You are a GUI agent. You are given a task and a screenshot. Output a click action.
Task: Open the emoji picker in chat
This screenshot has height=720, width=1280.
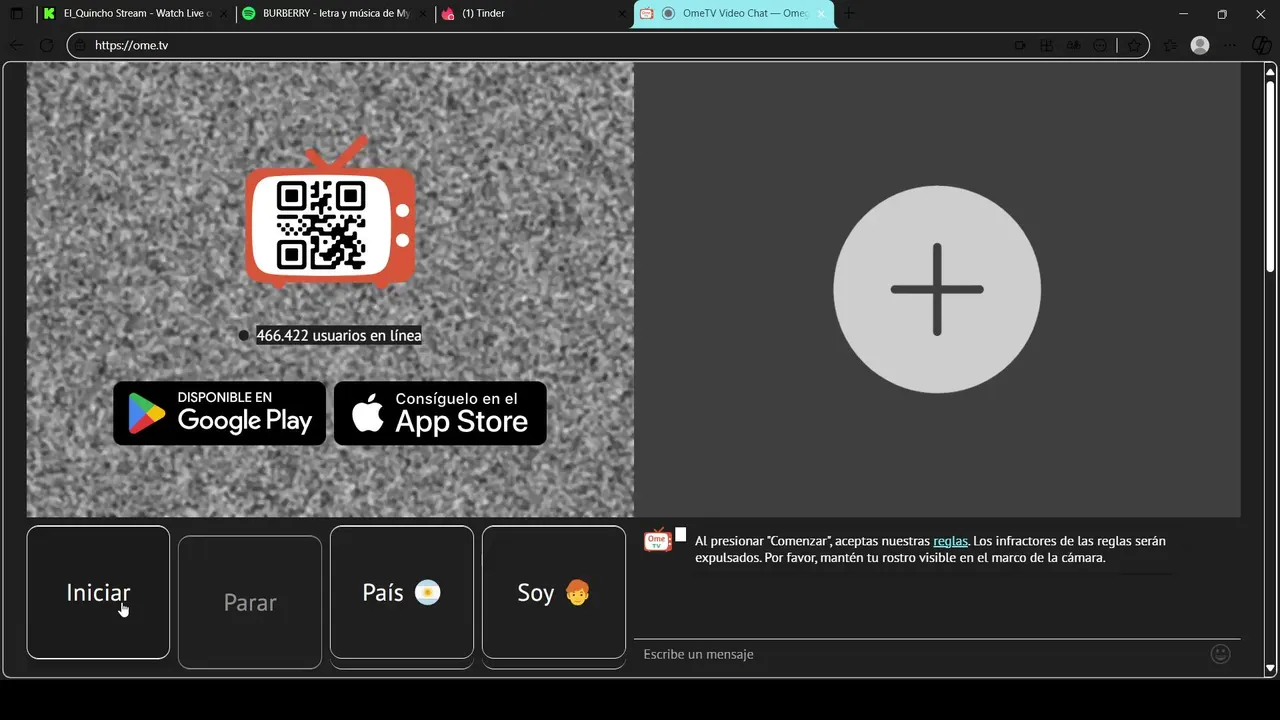1220,654
